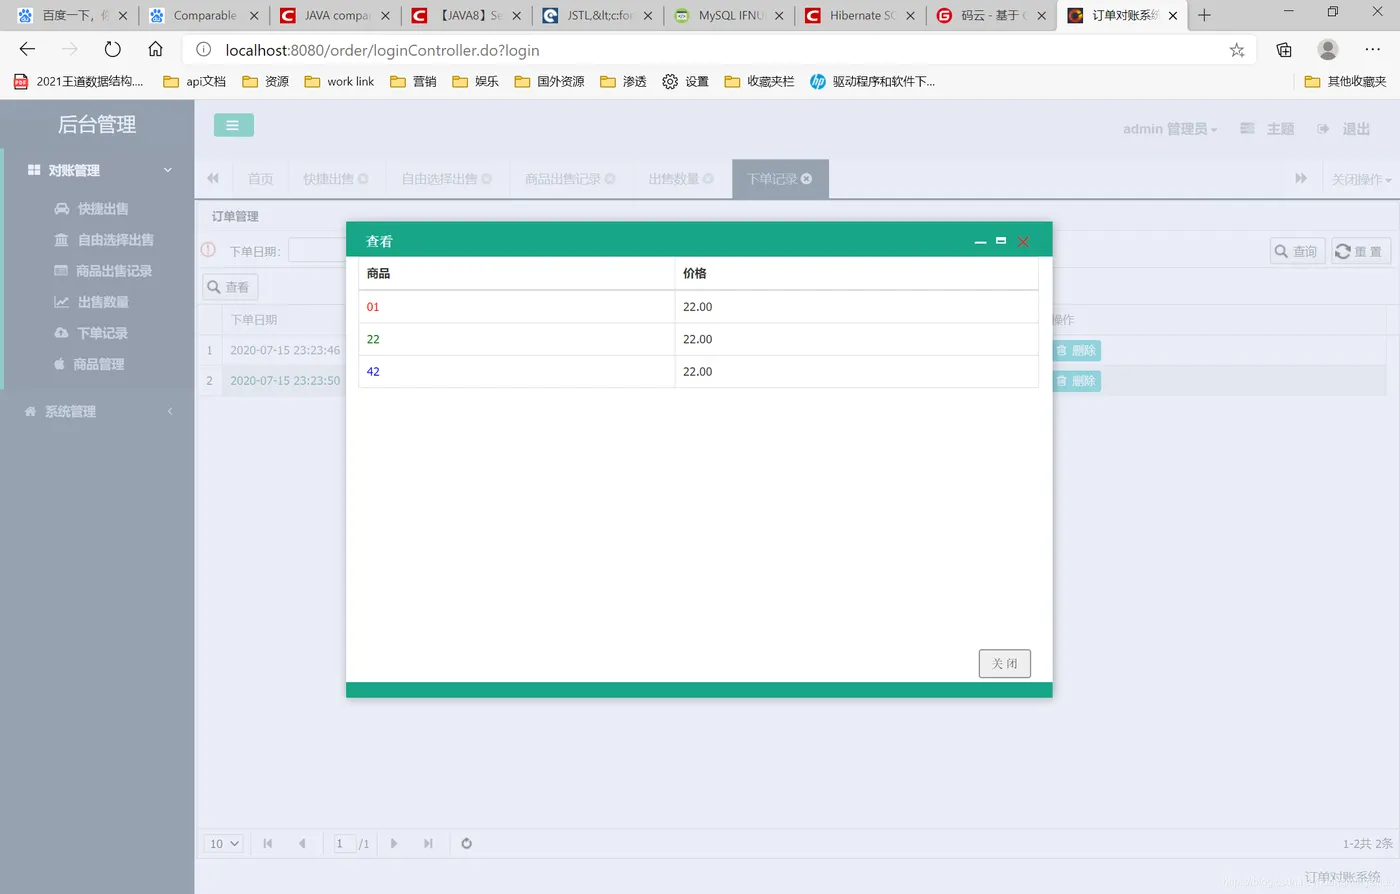Go to last page in pagination
The height and width of the screenshot is (894, 1400).
[428, 844]
